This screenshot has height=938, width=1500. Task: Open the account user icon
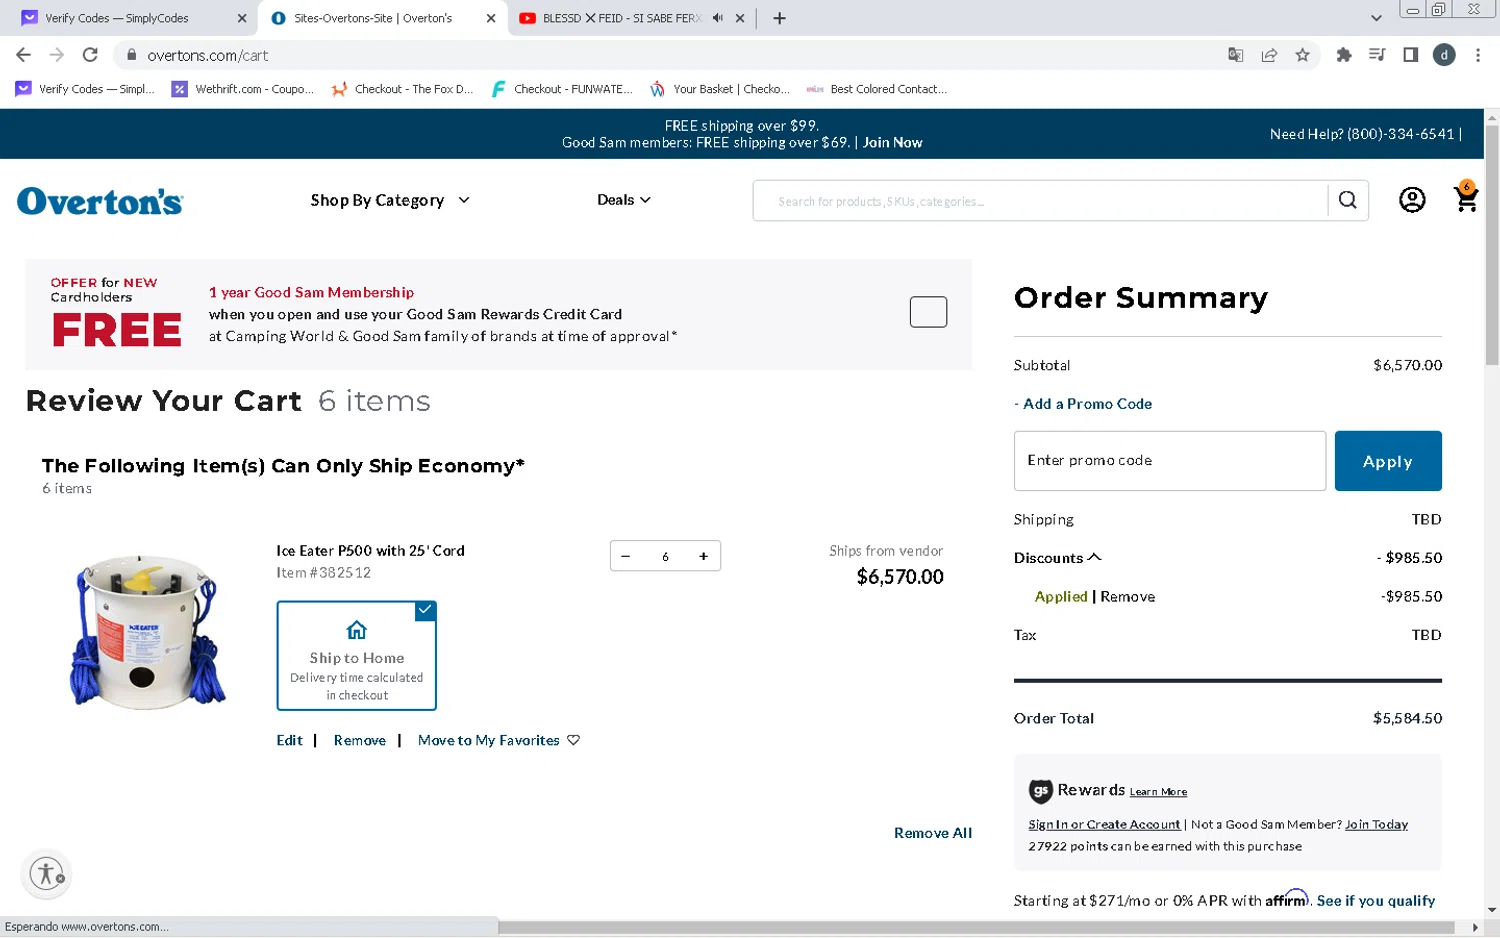pyautogui.click(x=1412, y=200)
